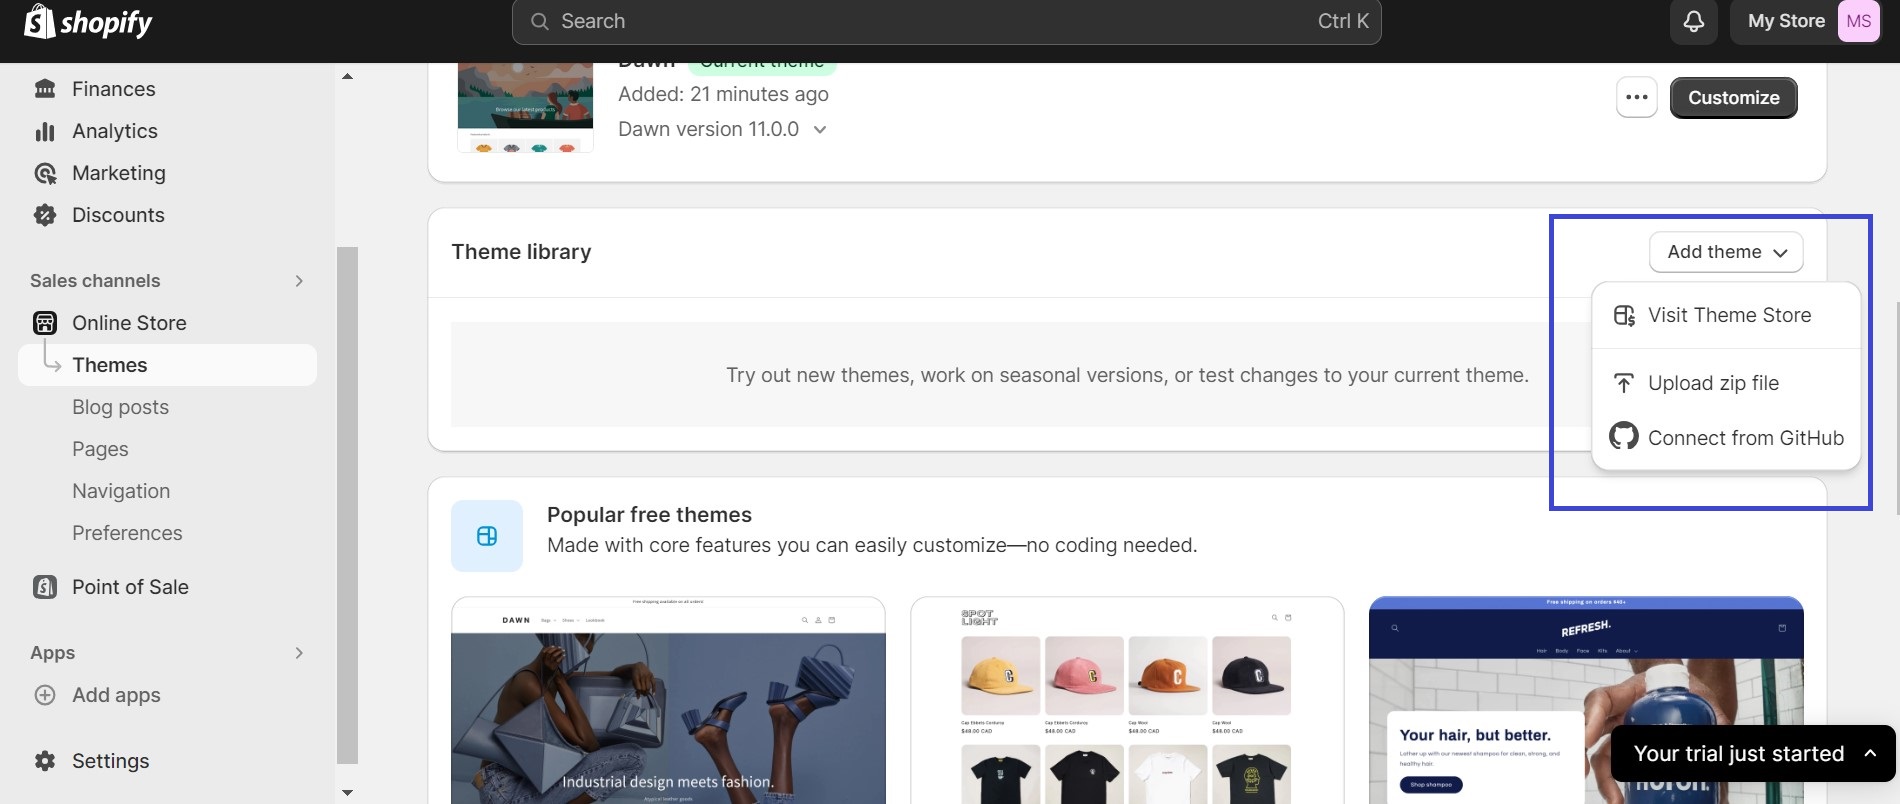Image resolution: width=1900 pixels, height=804 pixels.
Task: Click the Marketing target icon
Action: point(45,173)
